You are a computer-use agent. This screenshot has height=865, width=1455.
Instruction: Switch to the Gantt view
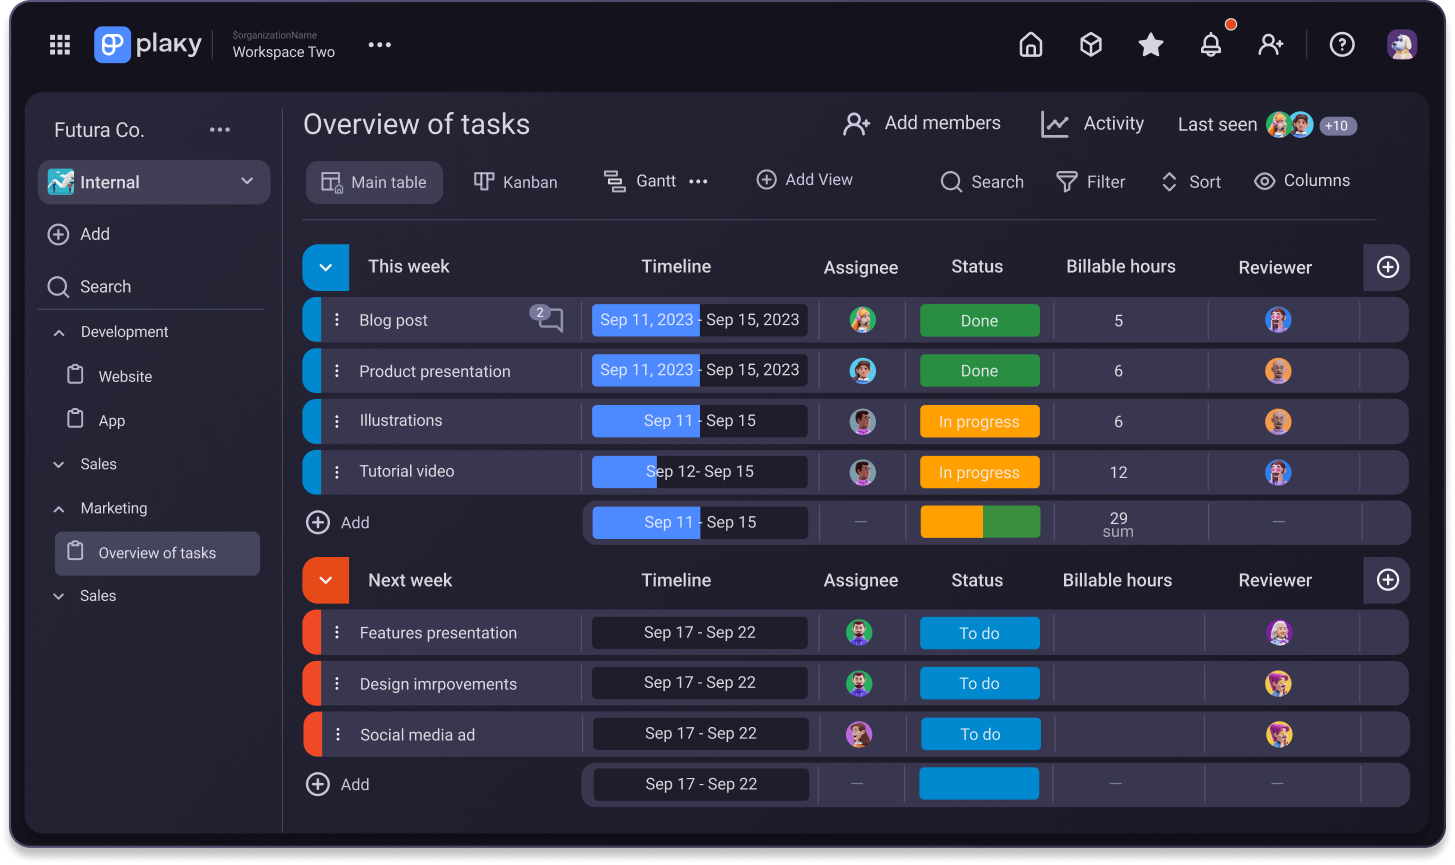(641, 181)
